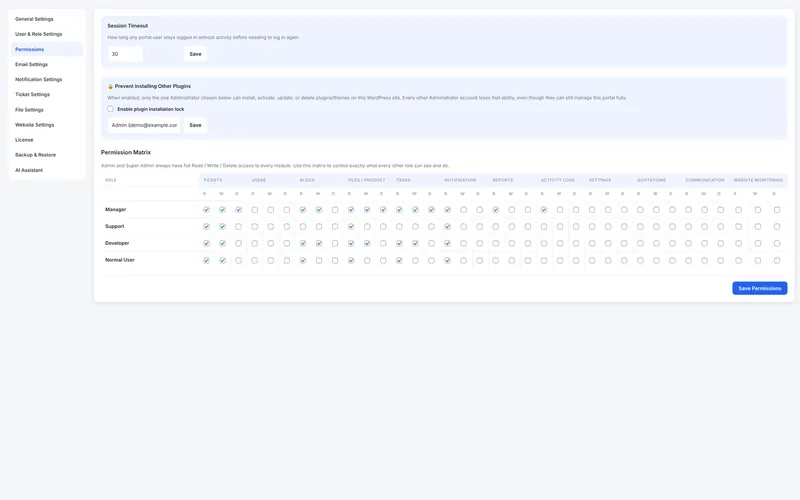Toggle Support Notification Read permission
Viewport: 800px width, 500px height.
(447, 227)
